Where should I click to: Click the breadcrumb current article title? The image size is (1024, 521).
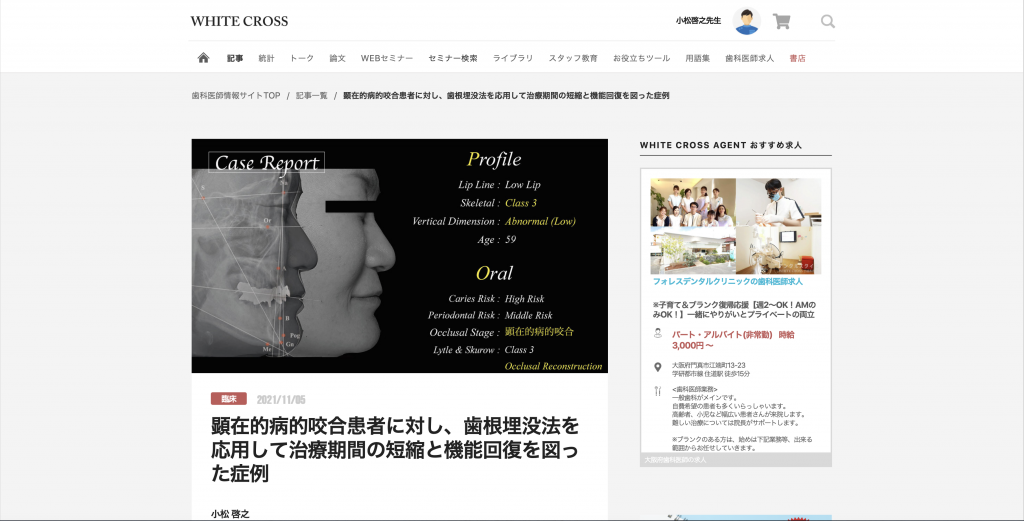click(506, 95)
